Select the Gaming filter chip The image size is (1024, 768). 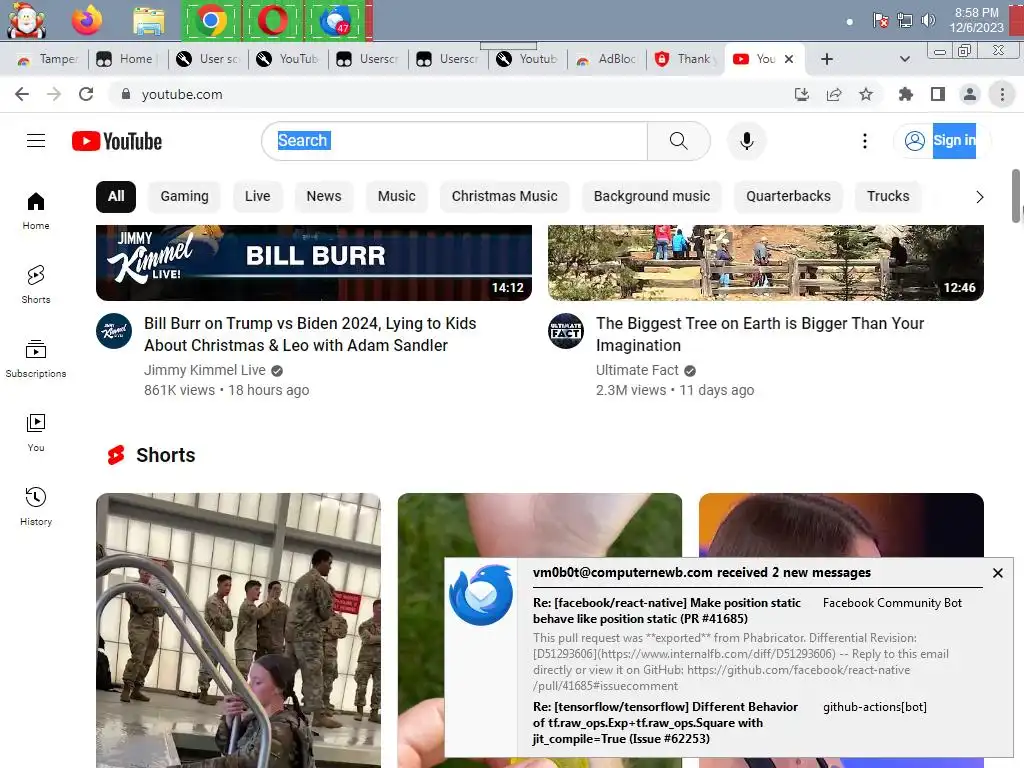[184, 197]
